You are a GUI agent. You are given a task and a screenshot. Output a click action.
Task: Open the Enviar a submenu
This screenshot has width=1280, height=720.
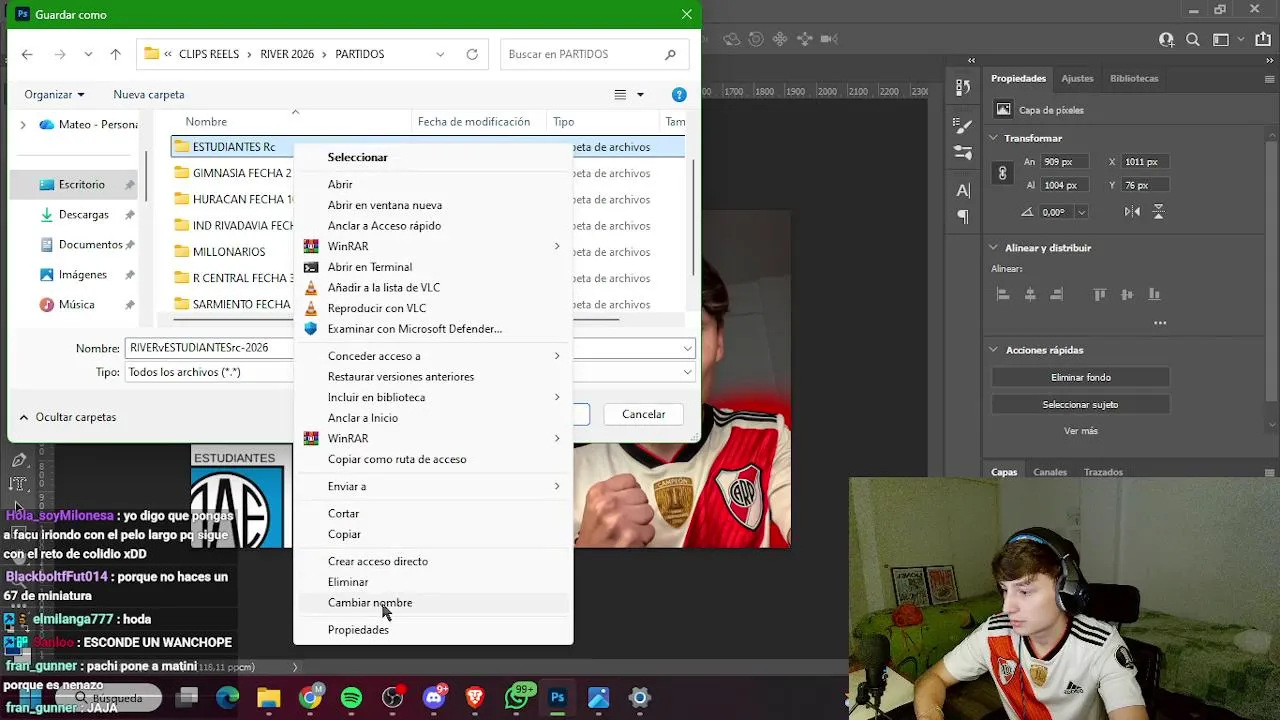pos(433,486)
